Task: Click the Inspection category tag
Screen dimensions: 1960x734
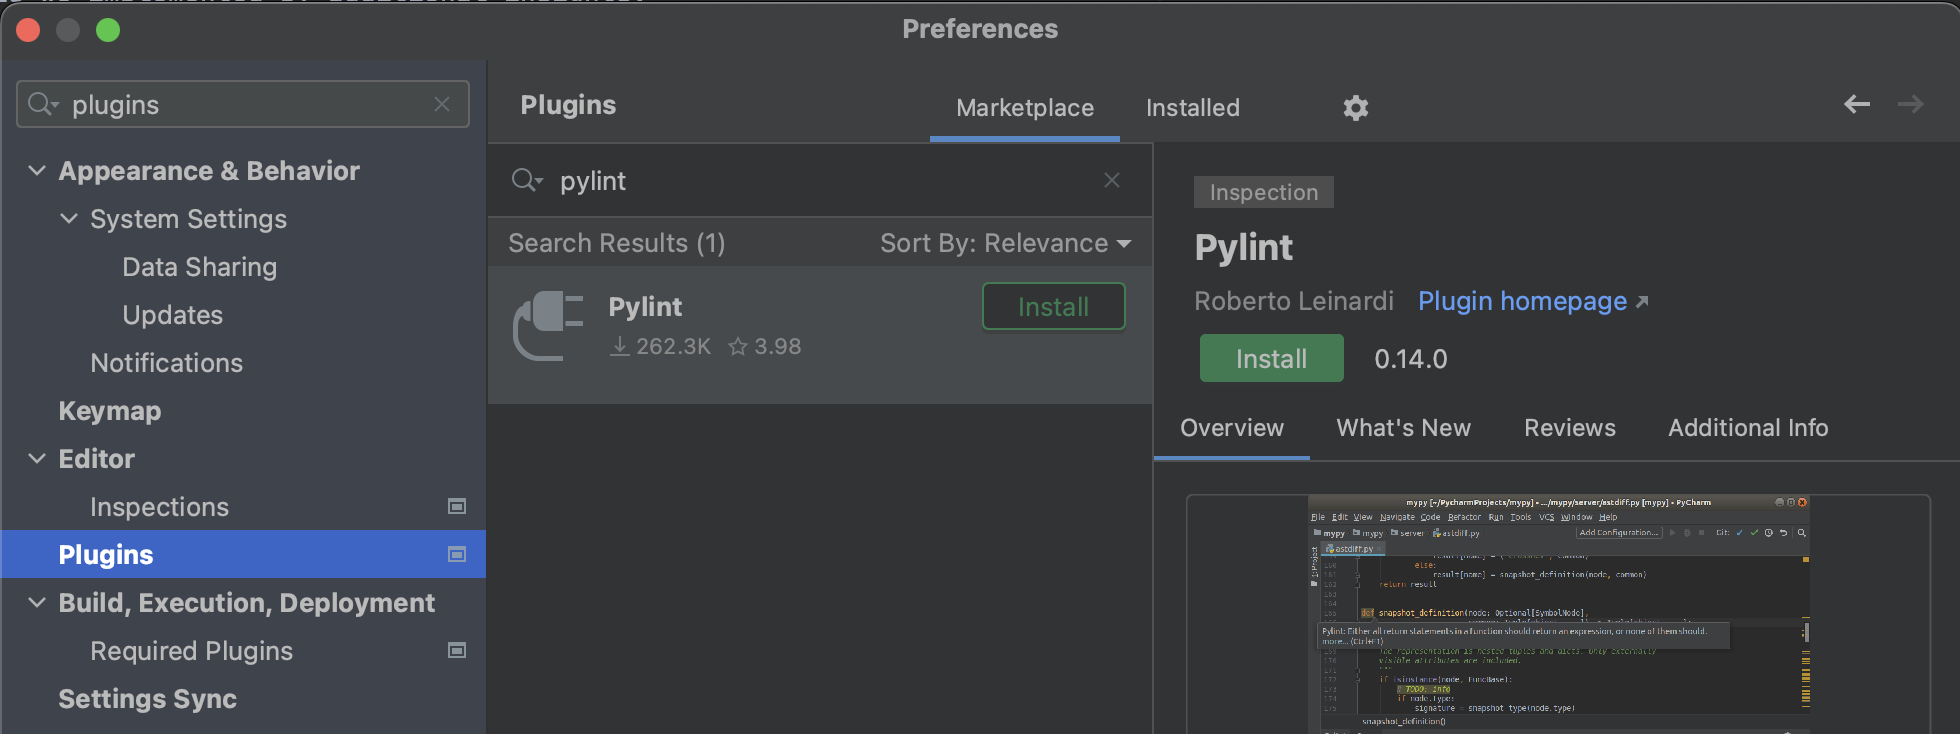Action: 1264,192
